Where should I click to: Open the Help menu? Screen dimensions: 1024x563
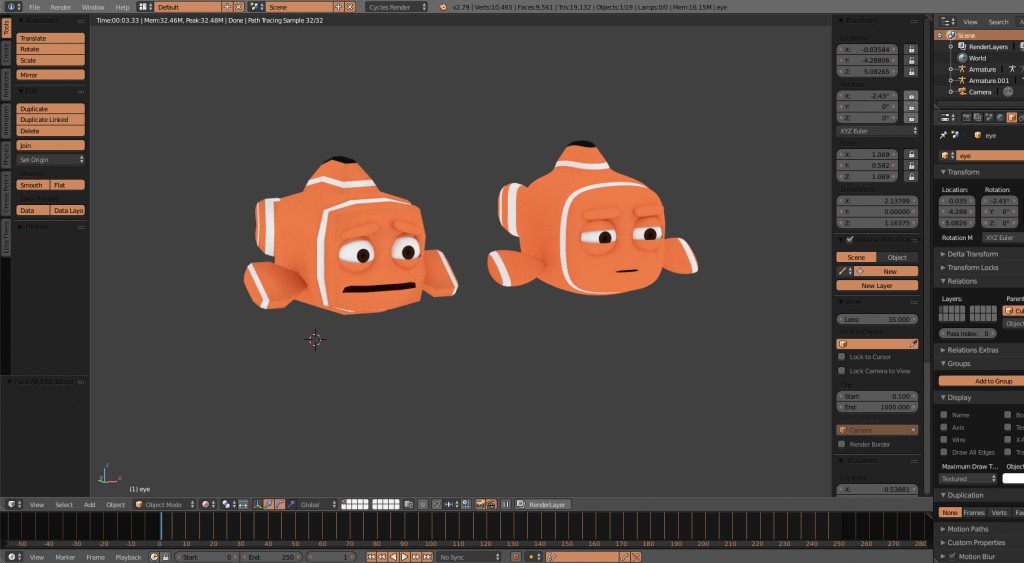click(122, 7)
